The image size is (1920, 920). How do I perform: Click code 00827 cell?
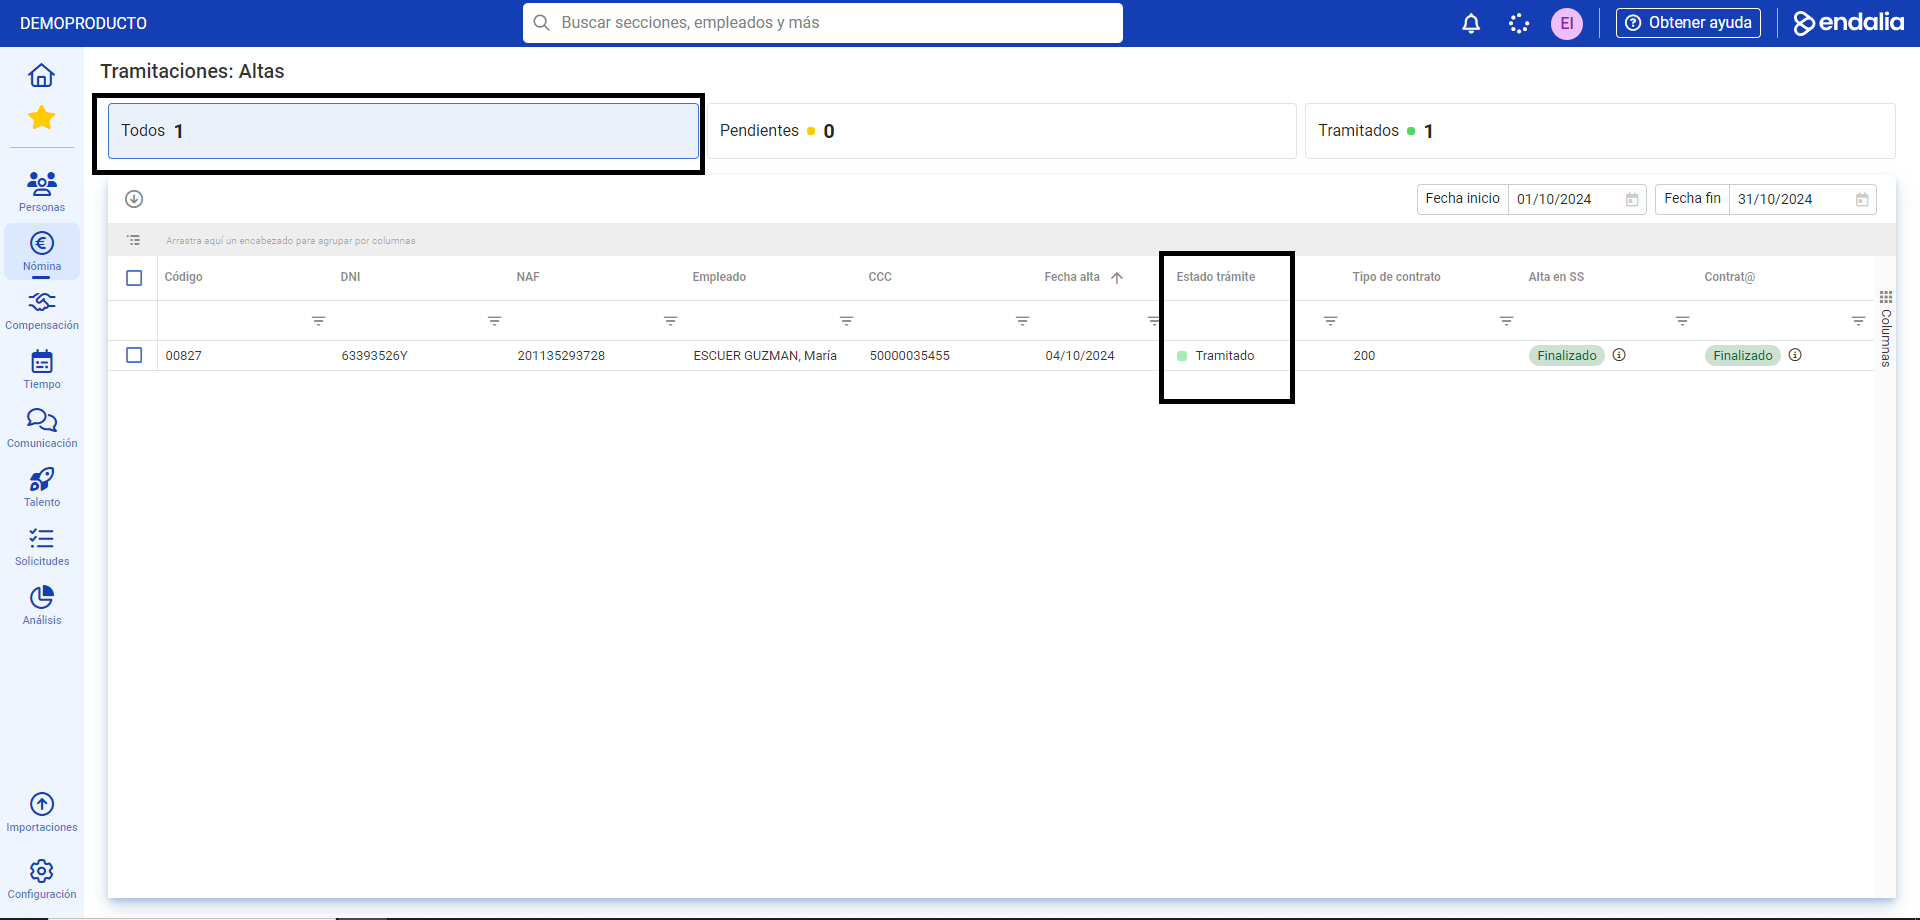(184, 356)
